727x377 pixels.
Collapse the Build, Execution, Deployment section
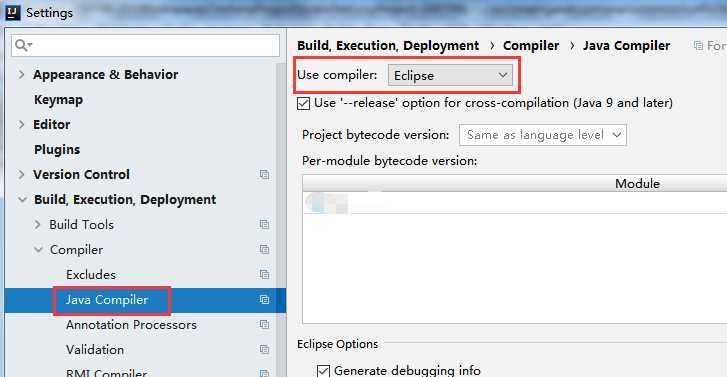22,200
